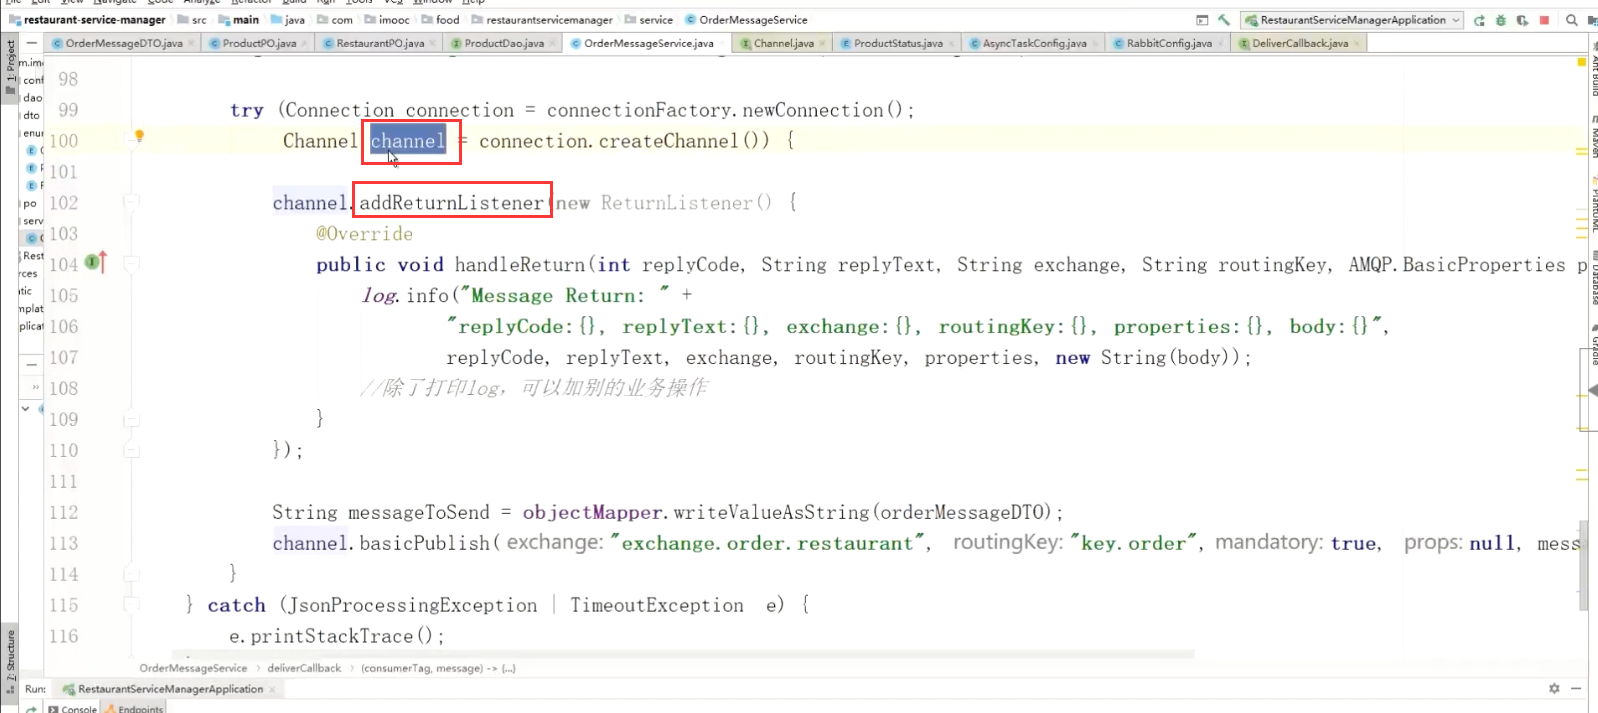Collapse project panel via minus icon
The height and width of the screenshot is (713, 1598).
click(32, 43)
